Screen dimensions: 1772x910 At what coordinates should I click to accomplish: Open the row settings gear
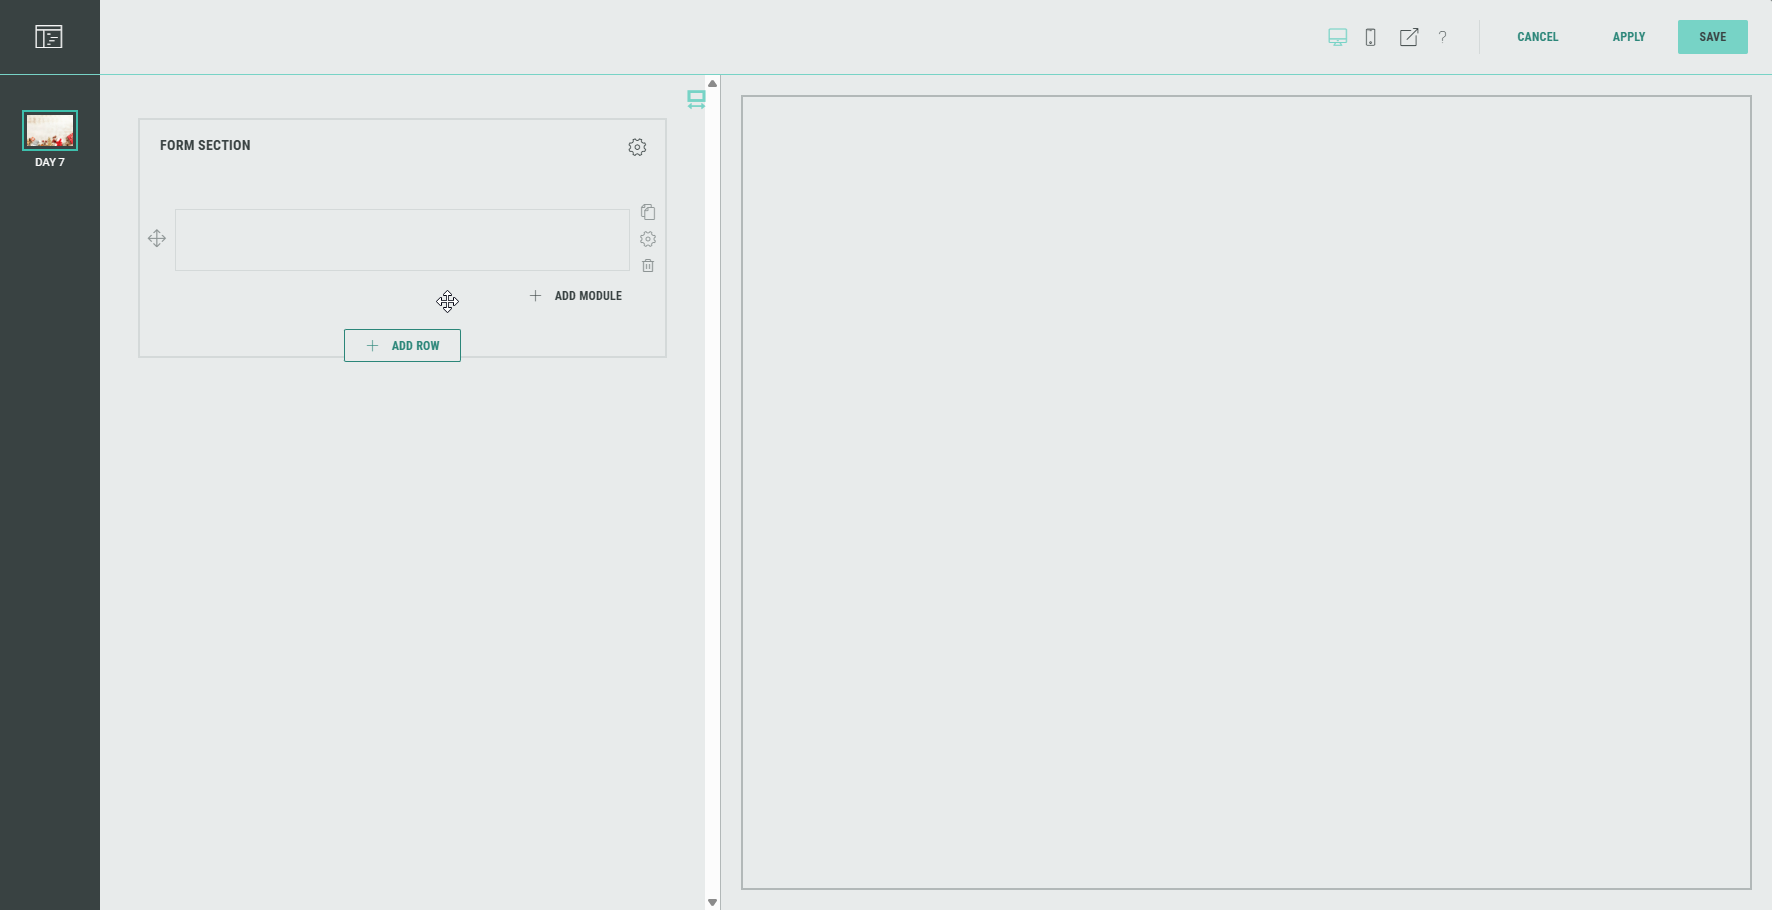tap(648, 239)
